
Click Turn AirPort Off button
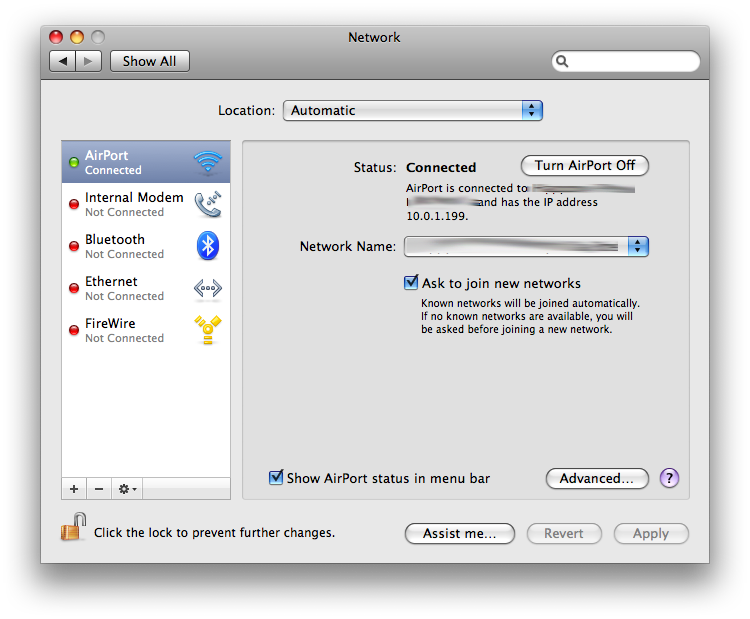point(585,166)
